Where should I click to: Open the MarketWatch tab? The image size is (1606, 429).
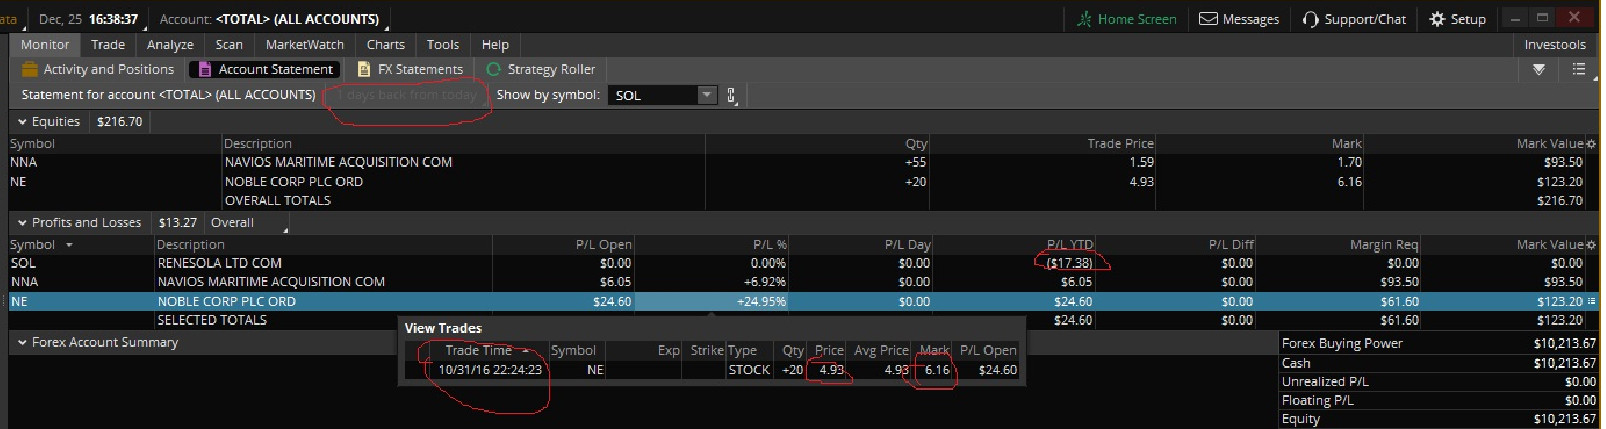pyautogui.click(x=305, y=44)
